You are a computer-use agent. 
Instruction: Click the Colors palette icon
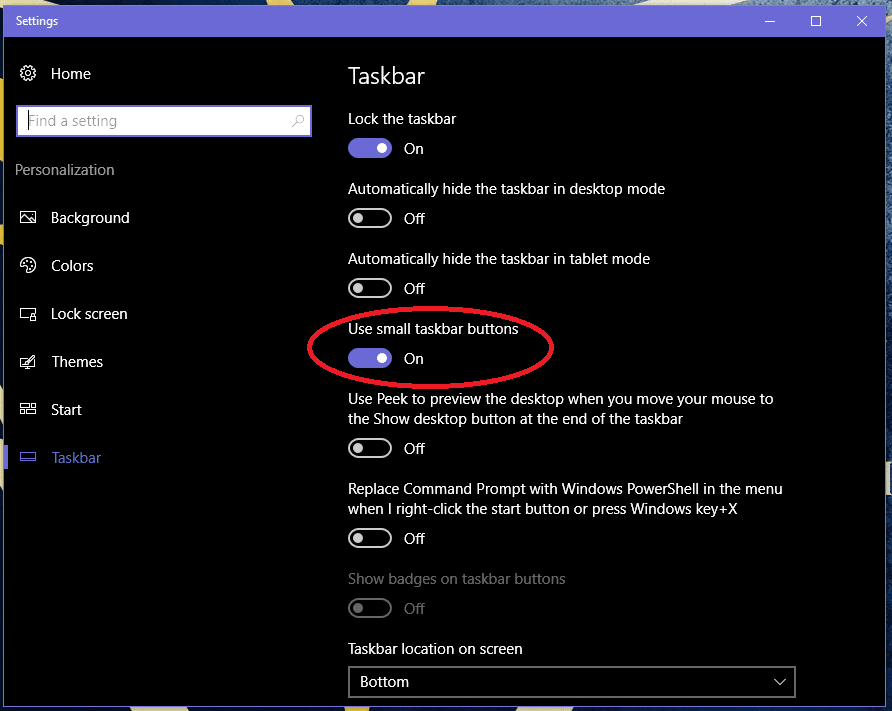pos(29,266)
